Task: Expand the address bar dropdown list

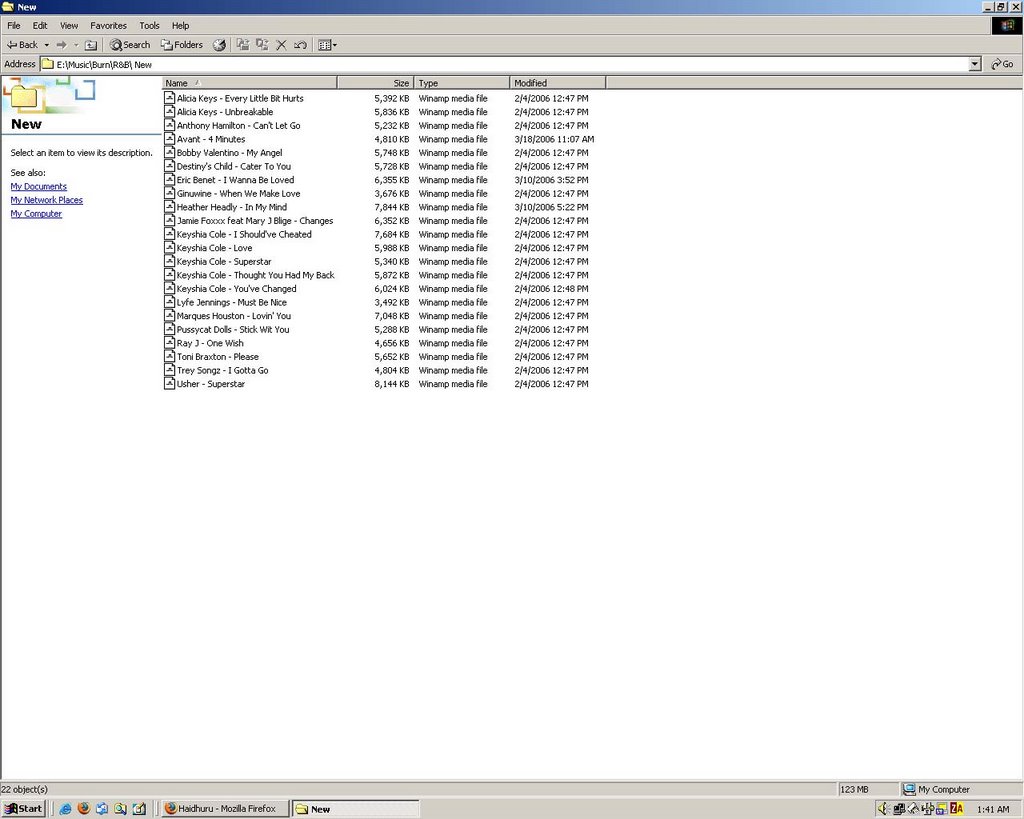Action: [x=975, y=64]
